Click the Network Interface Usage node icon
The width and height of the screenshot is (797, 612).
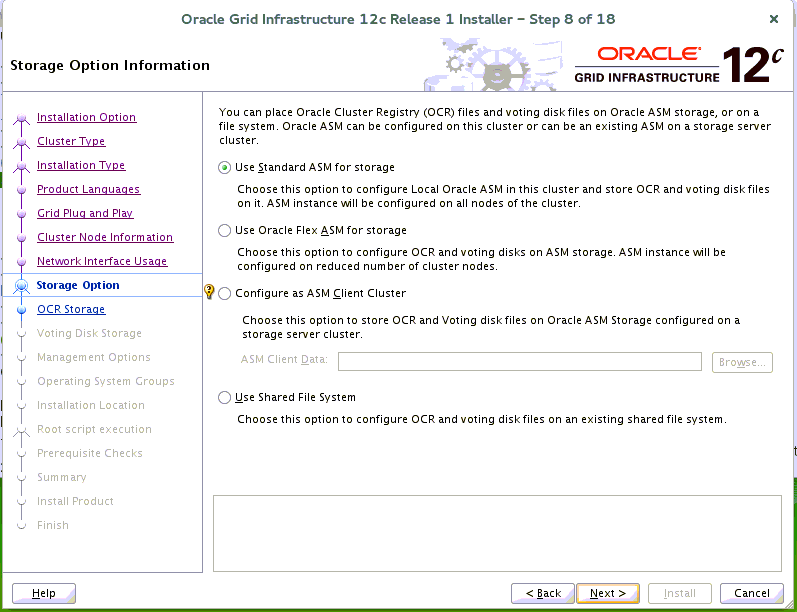click(21, 262)
